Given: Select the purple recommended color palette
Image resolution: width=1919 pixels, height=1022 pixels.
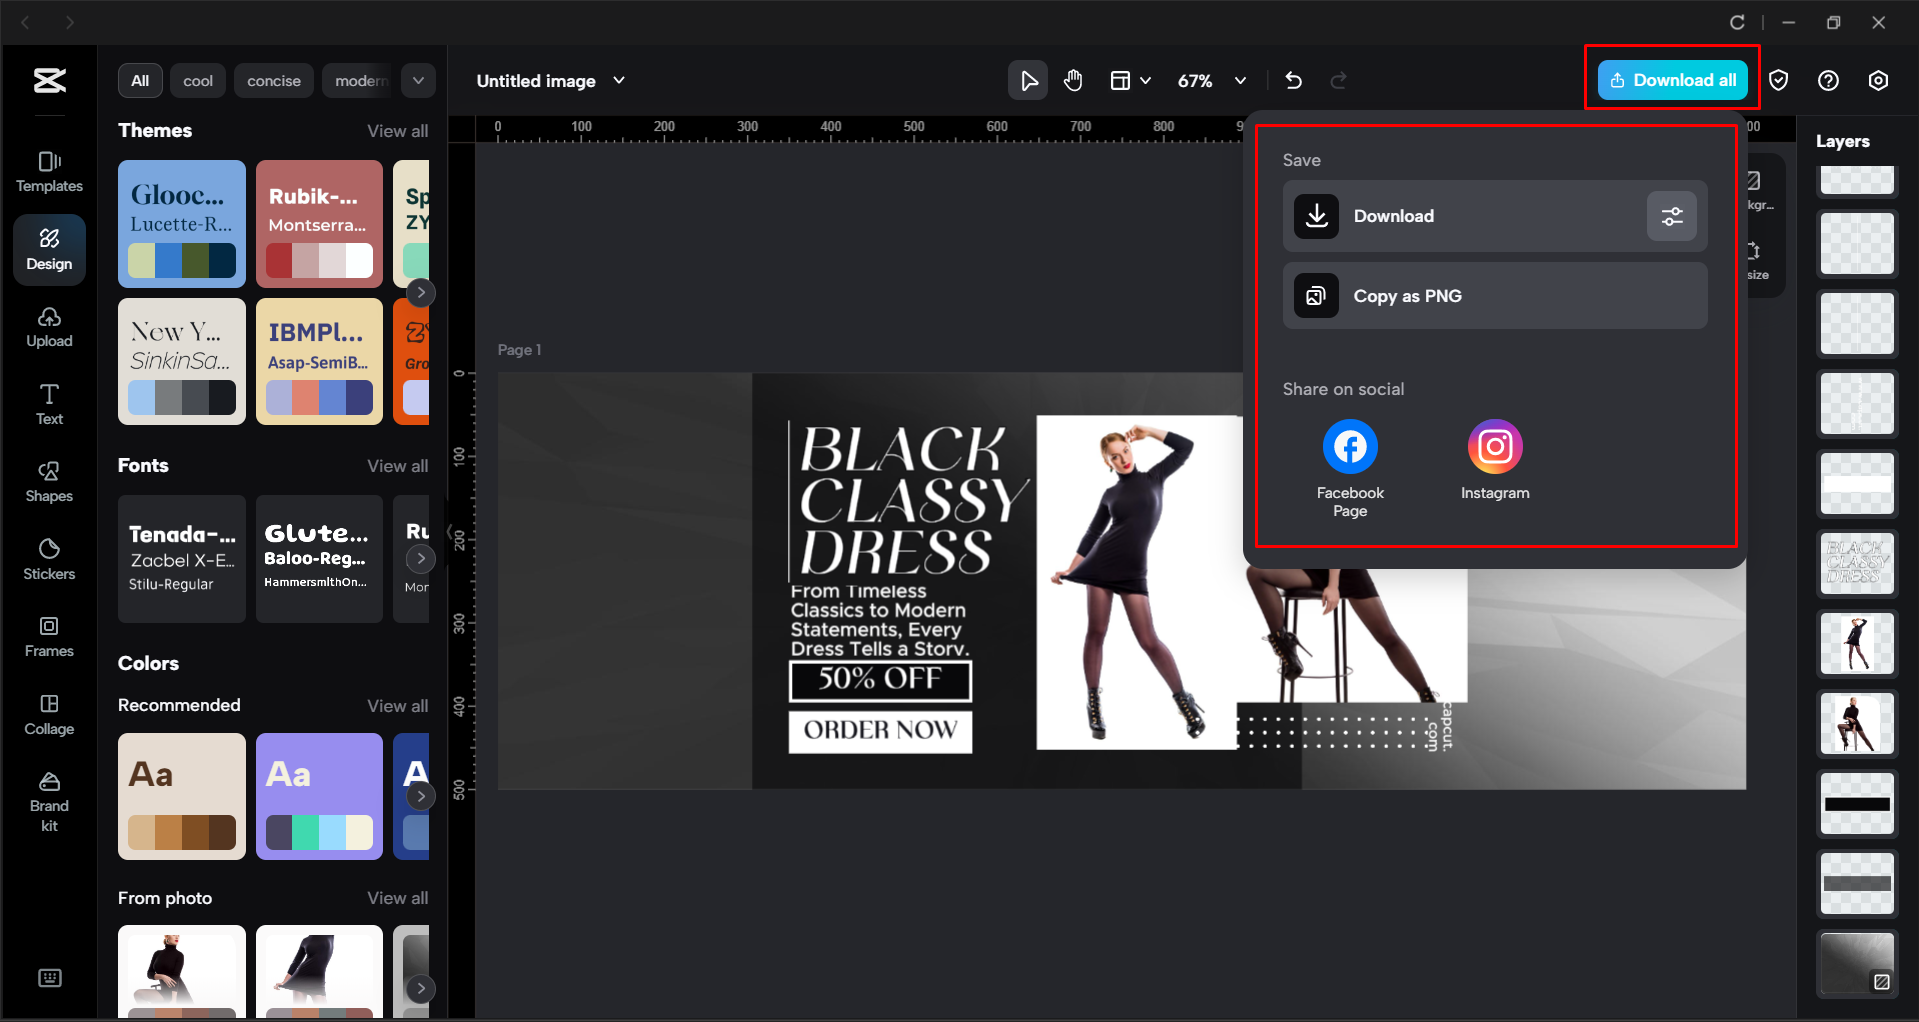Looking at the screenshot, I should tap(319, 796).
